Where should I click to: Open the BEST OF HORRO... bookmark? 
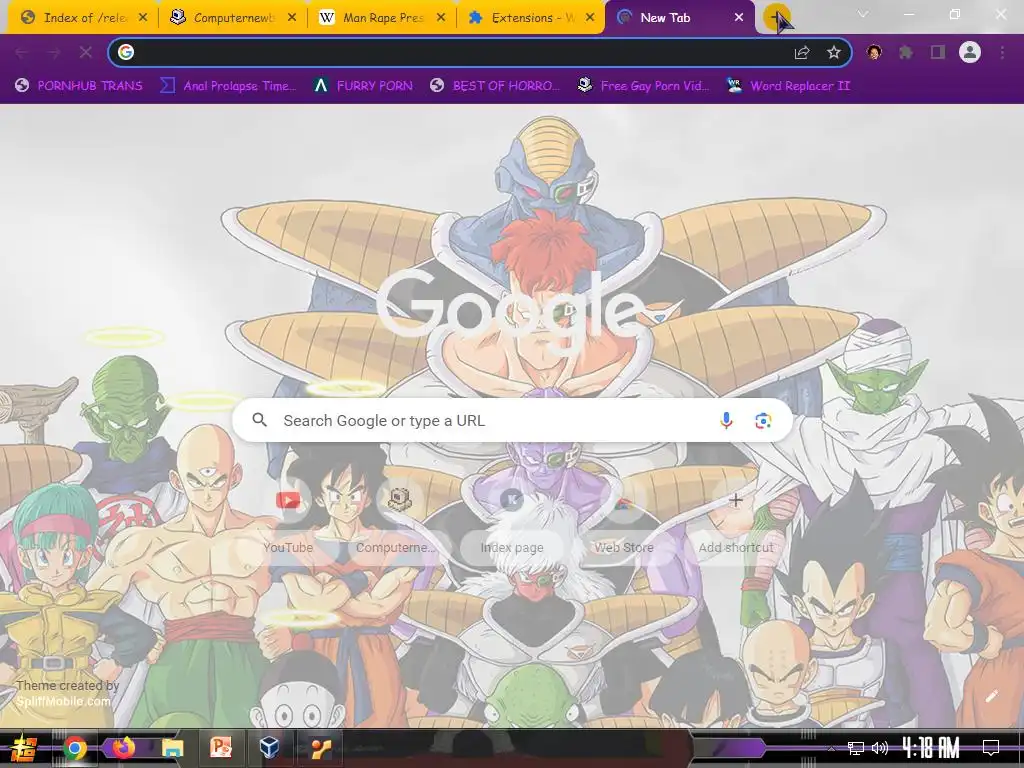pyautogui.click(x=495, y=86)
